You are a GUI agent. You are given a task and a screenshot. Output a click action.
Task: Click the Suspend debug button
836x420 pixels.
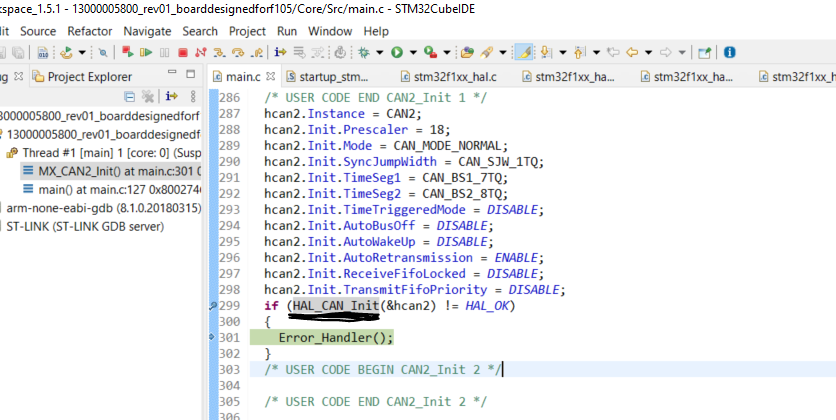164,52
